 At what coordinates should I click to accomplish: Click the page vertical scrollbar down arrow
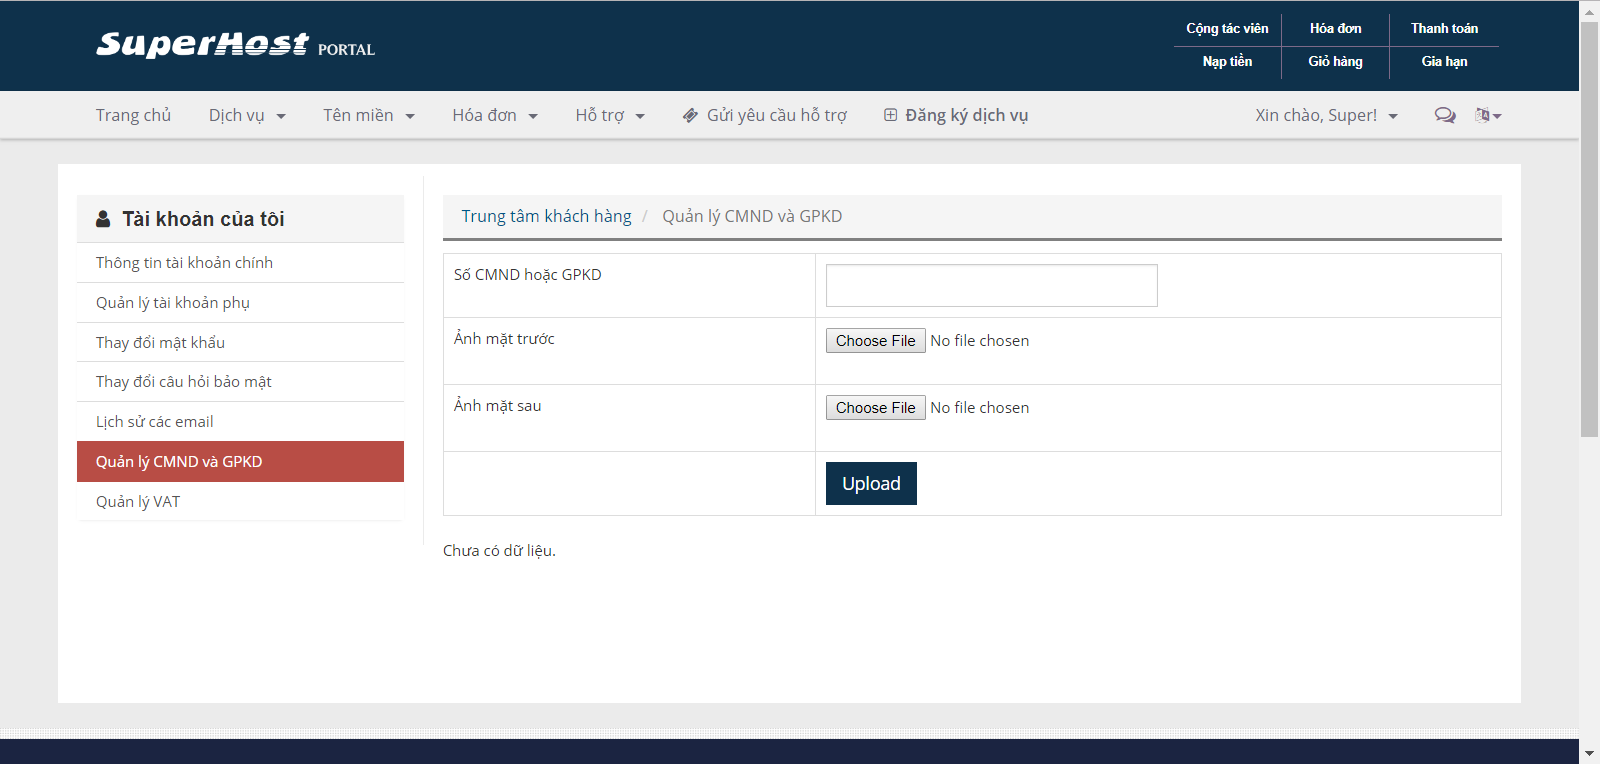point(1589,752)
